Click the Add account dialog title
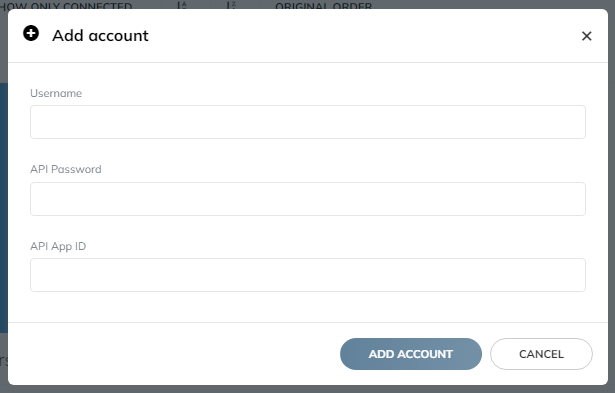The image size is (615, 393). pyautogui.click(x=100, y=36)
